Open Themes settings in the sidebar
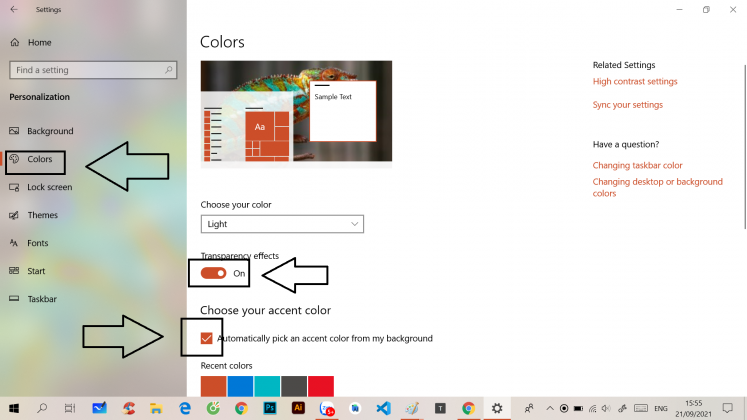The image size is (747, 420). tap(42, 215)
